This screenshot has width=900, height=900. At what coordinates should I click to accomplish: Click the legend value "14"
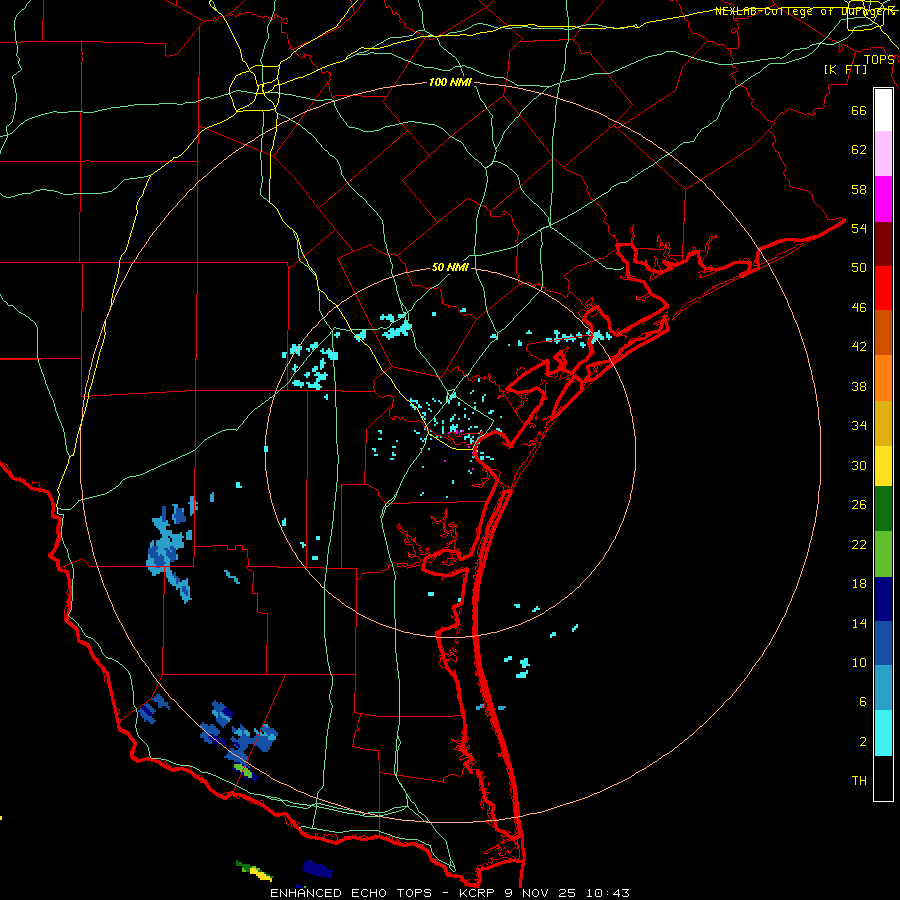[859, 623]
